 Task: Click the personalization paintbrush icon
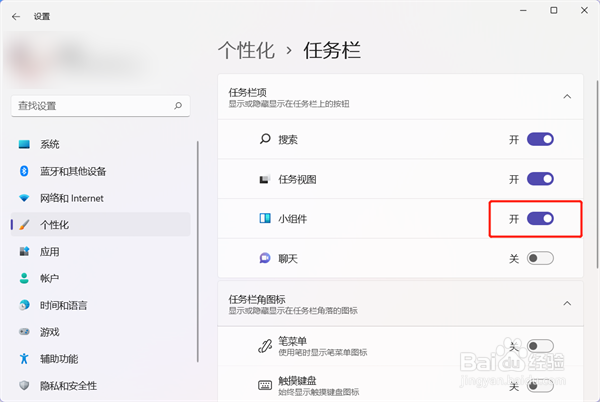tap(24, 225)
